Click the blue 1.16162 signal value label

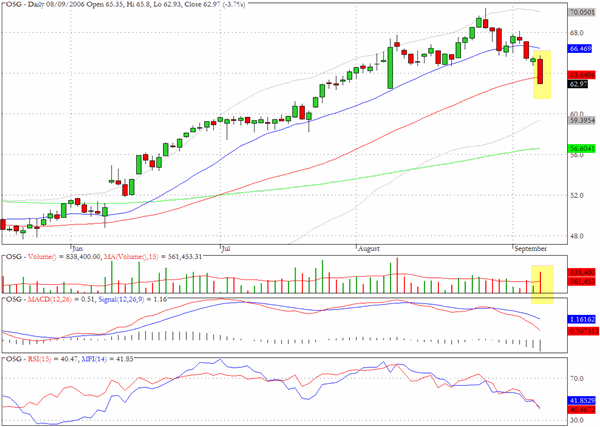point(582,319)
